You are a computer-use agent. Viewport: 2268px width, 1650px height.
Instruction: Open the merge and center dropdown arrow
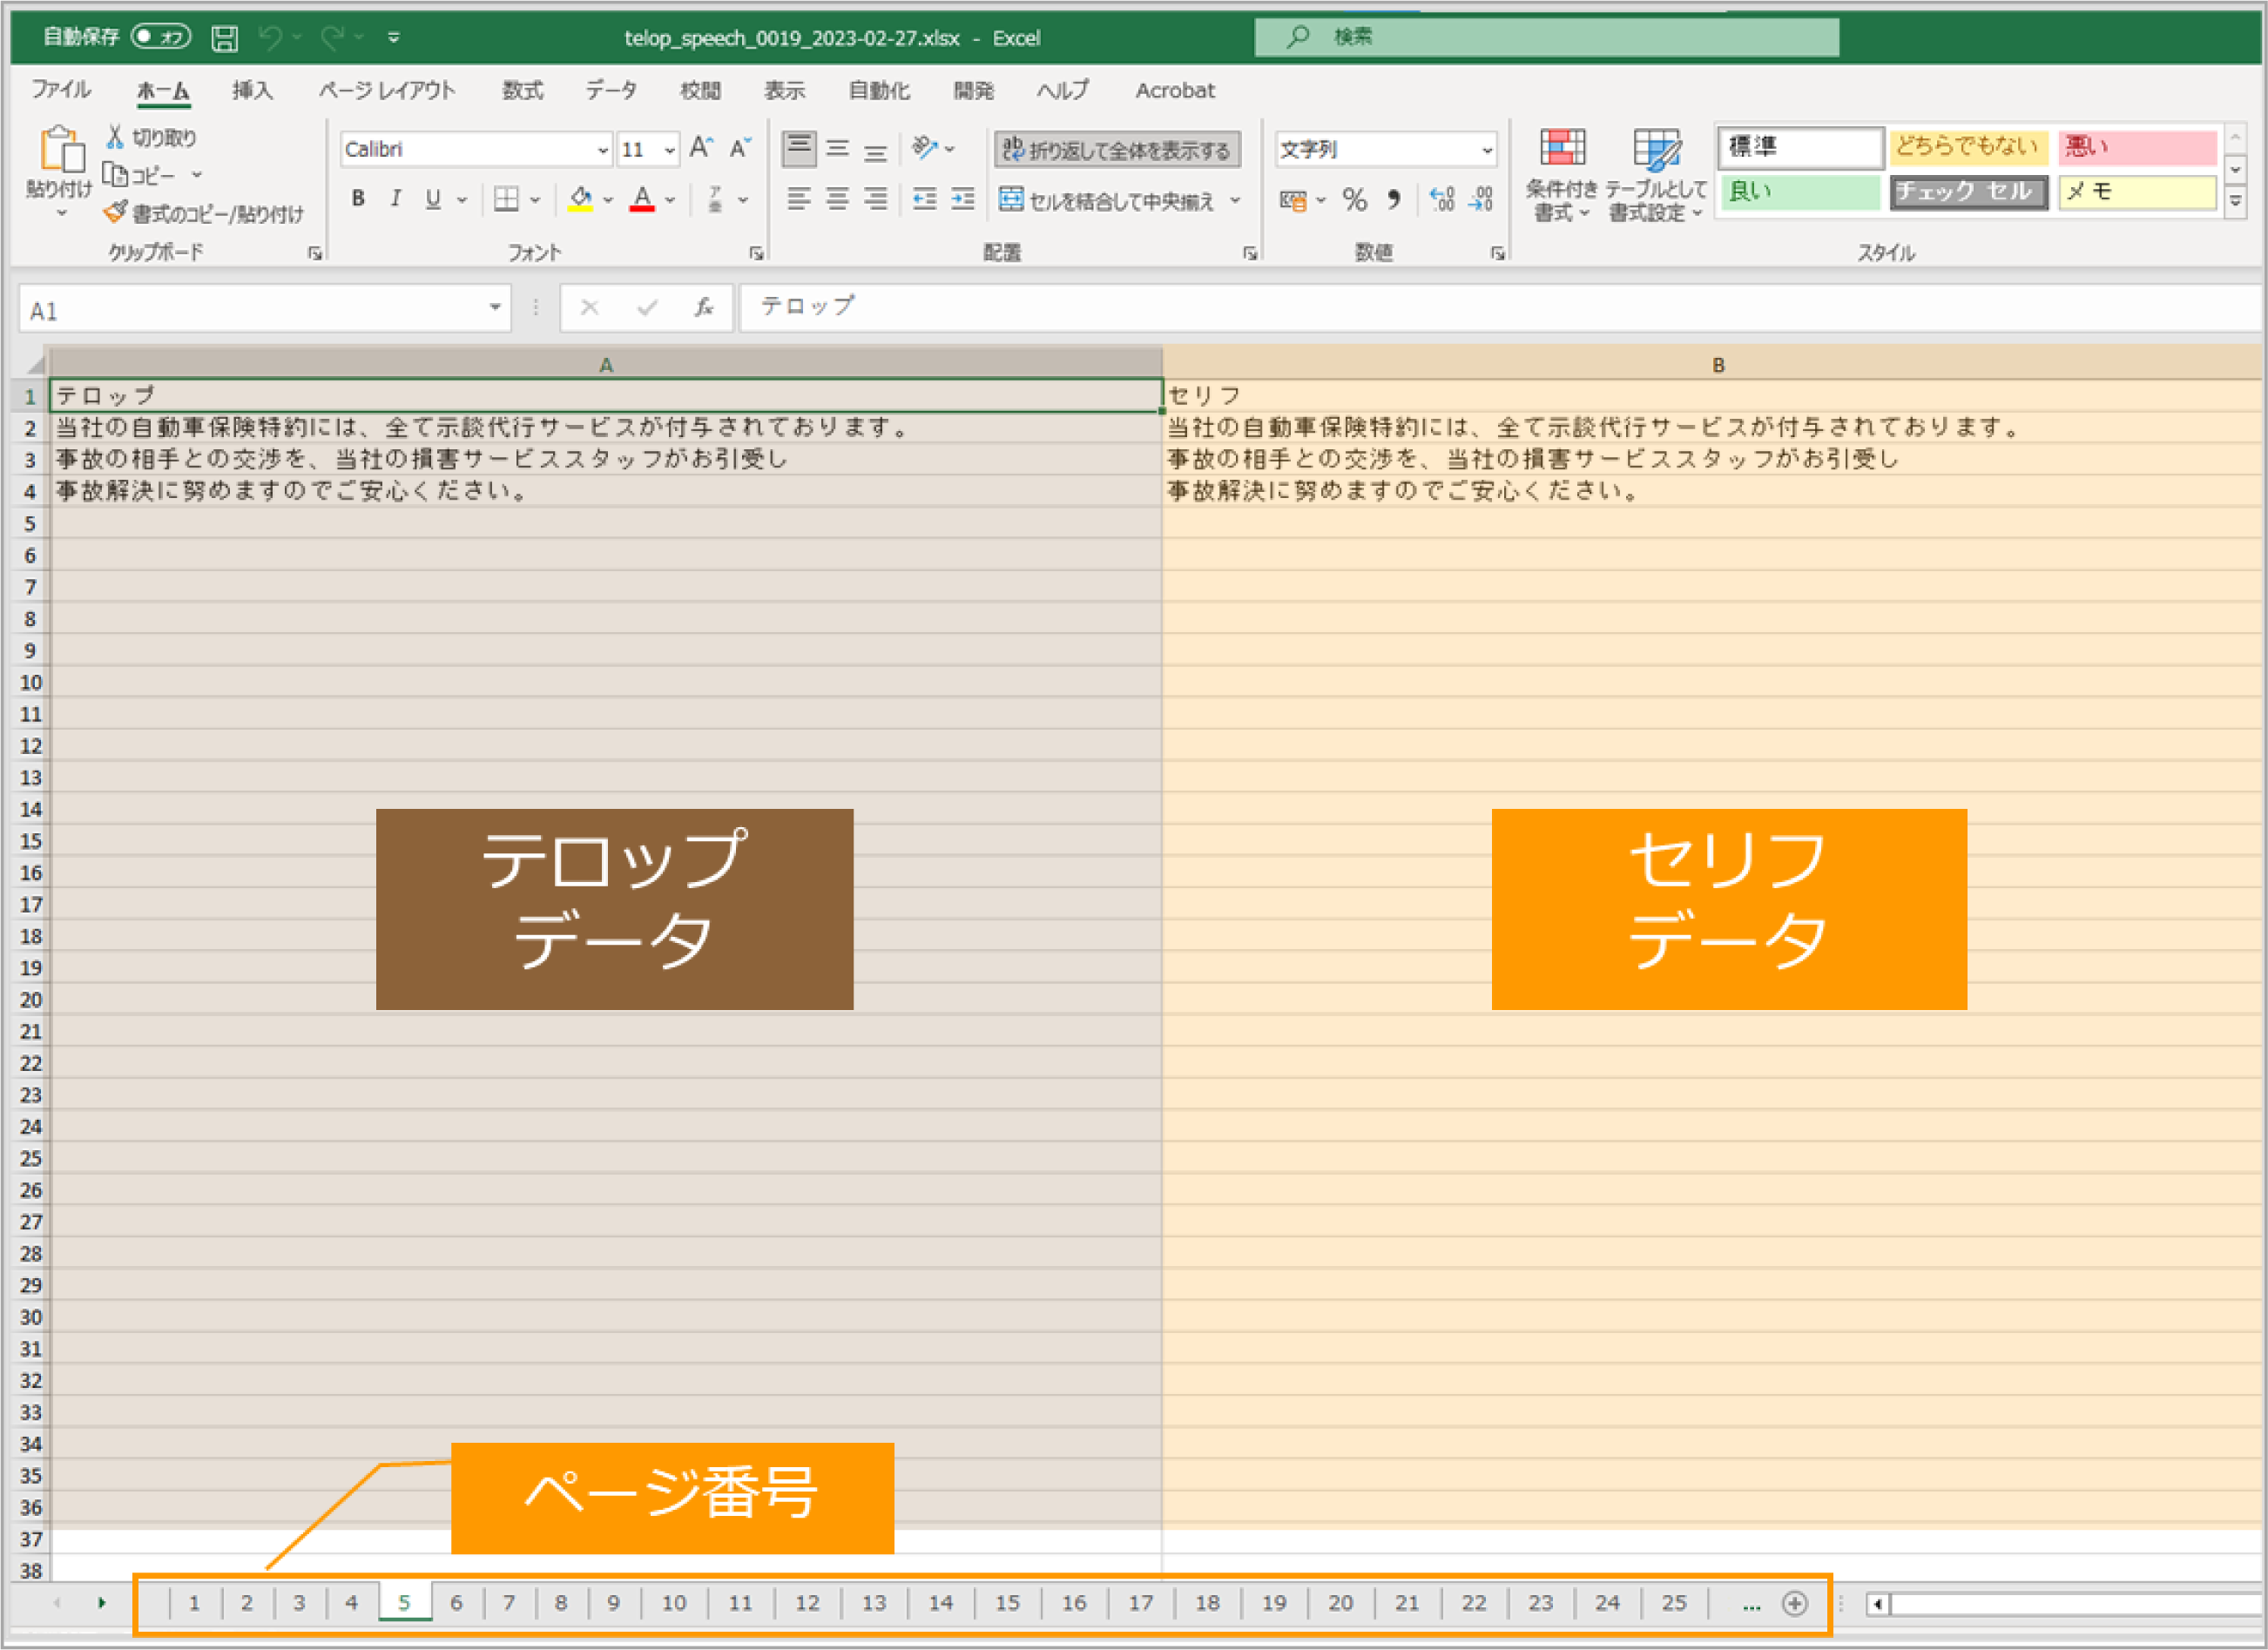(x=1235, y=201)
